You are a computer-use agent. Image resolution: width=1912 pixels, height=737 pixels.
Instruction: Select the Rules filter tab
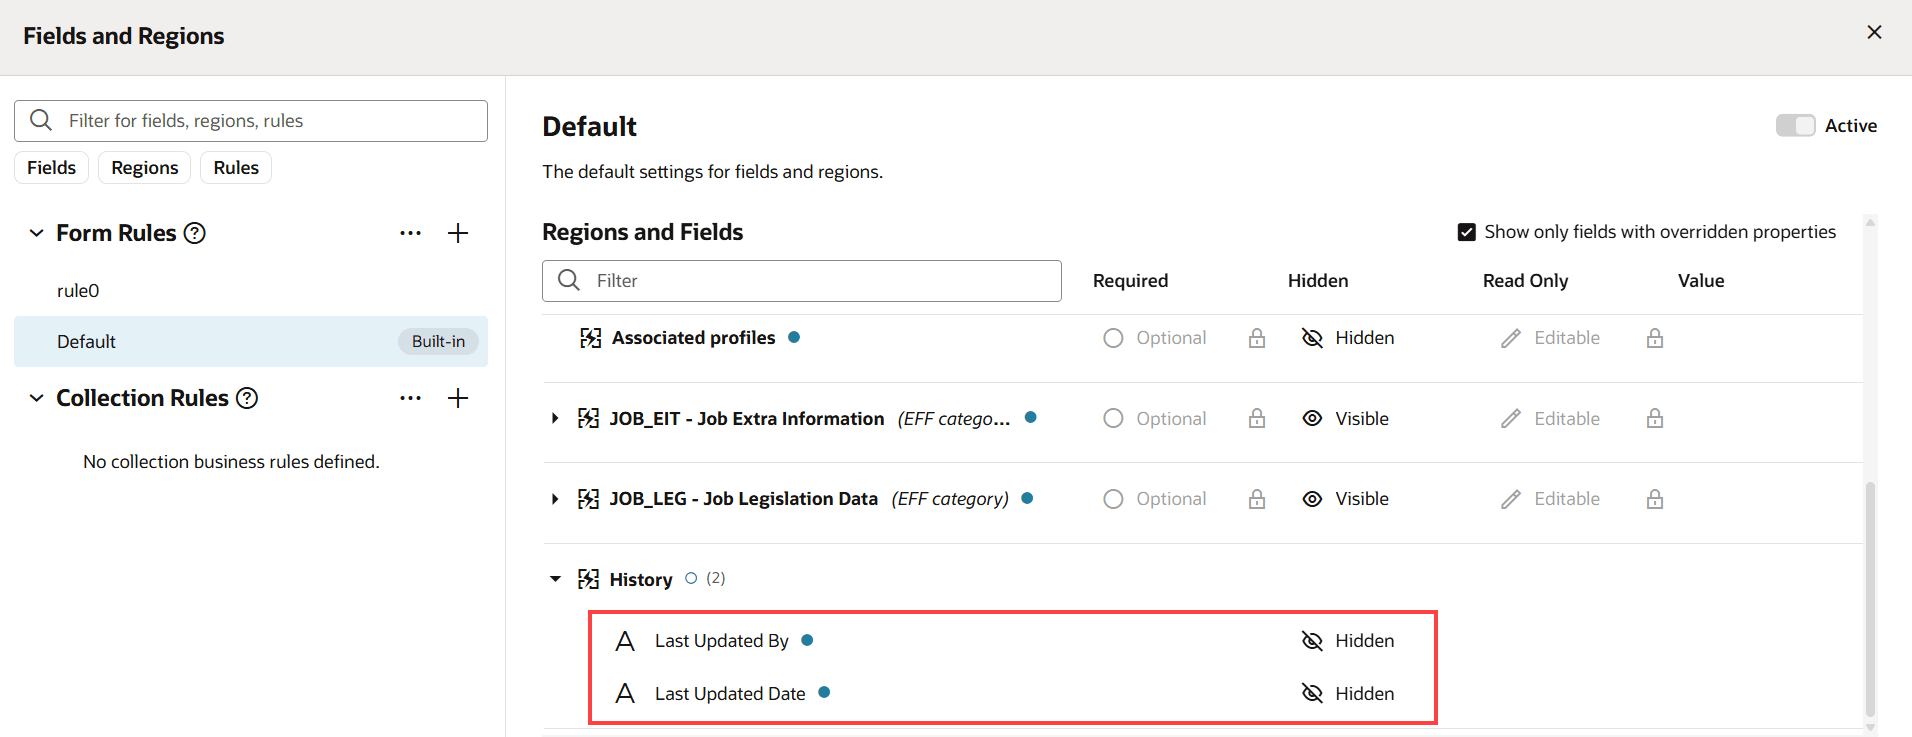(236, 168)
